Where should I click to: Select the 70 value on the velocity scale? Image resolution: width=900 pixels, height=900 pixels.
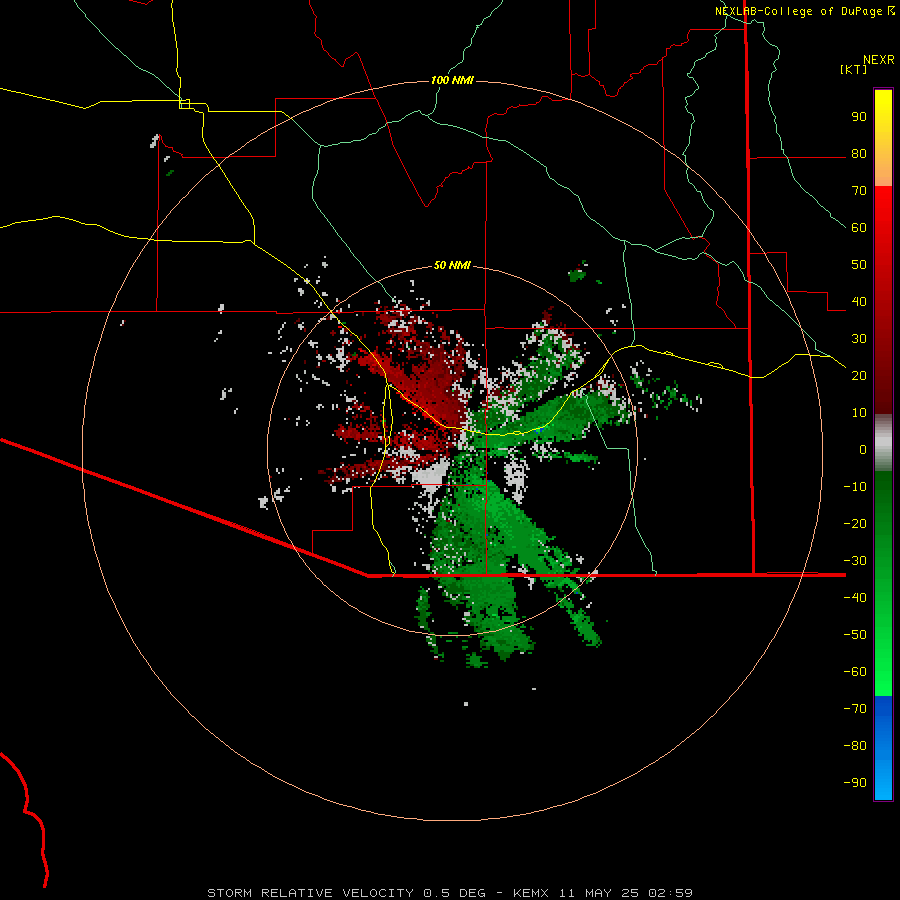[859, 191]
